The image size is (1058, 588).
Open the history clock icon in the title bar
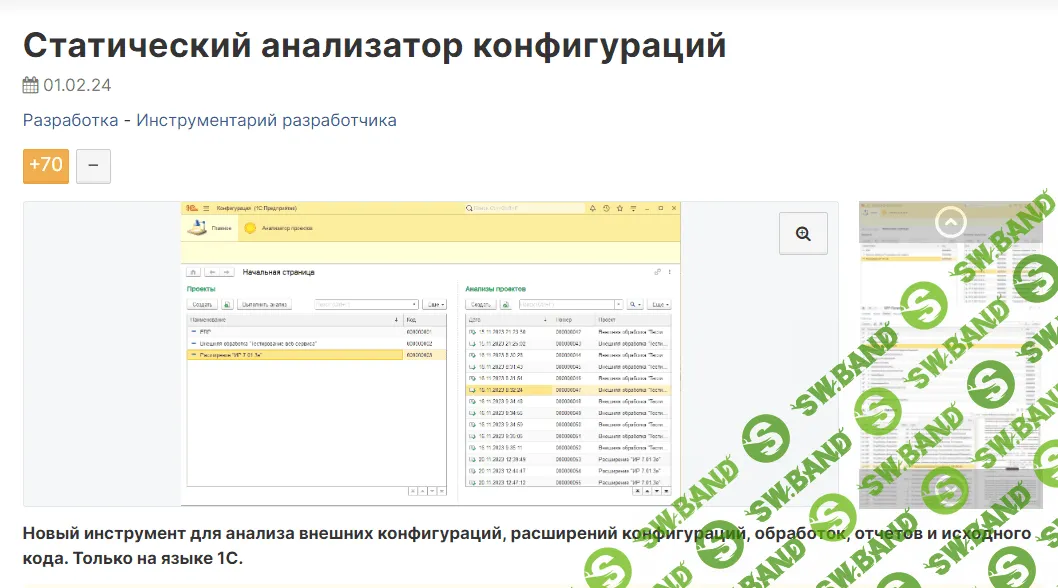(606, 208)
